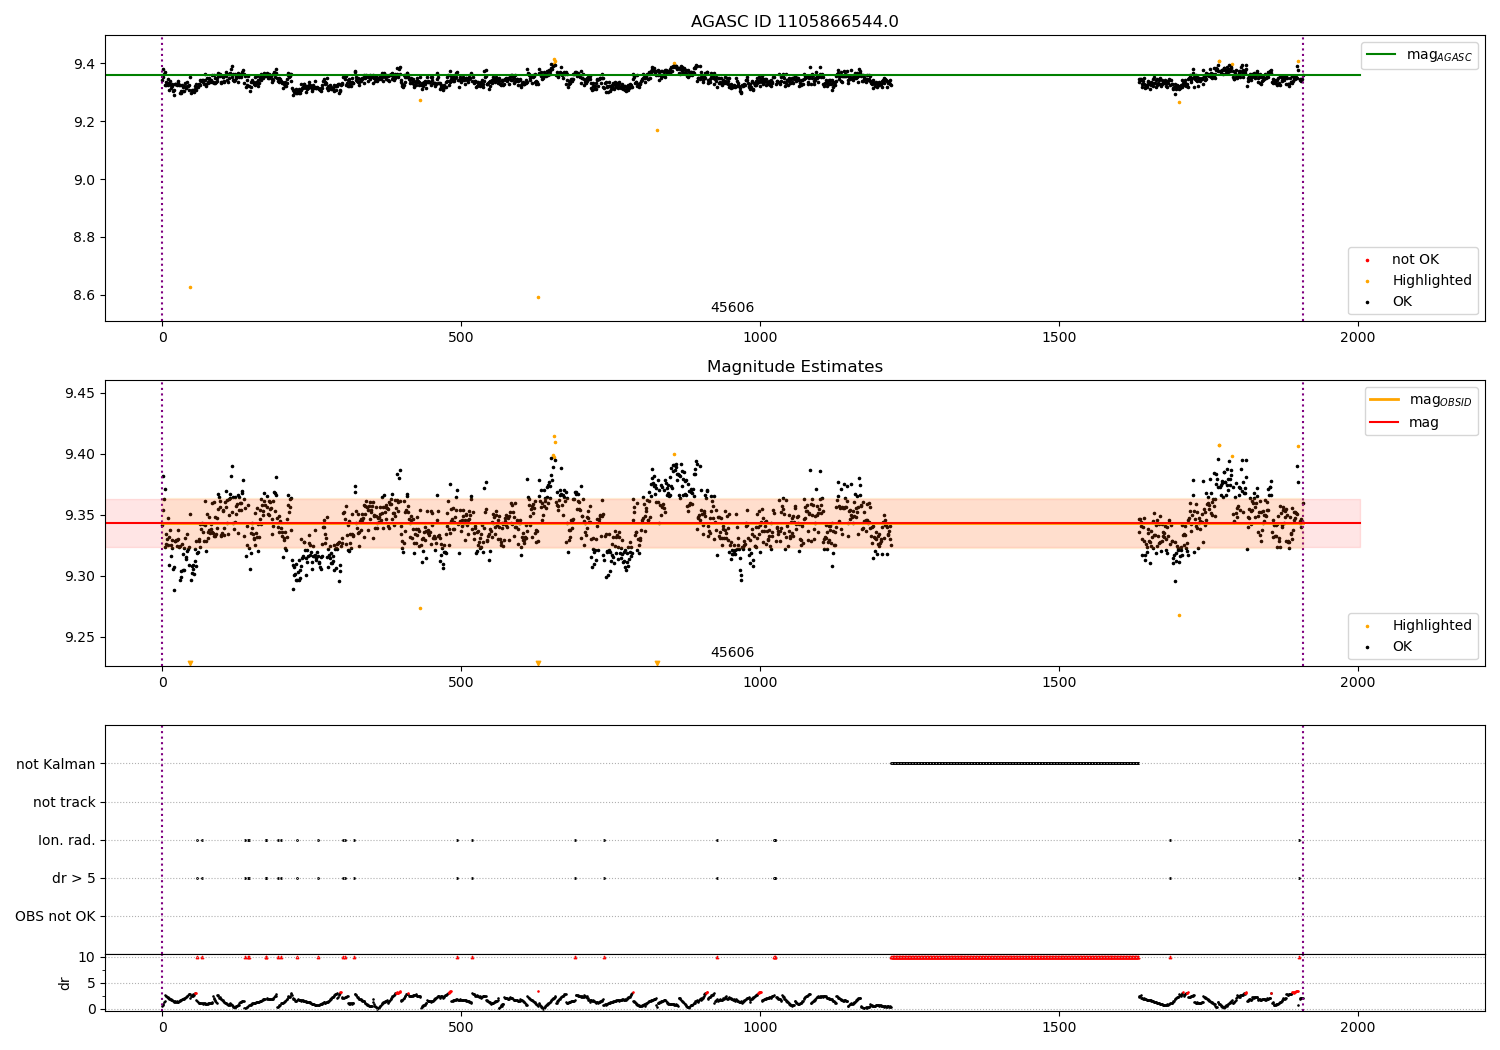Click the 'OBS not OK' row label
Image resolution: width=1500 pixels, height=1050 pixels.
tap(56, 916)
